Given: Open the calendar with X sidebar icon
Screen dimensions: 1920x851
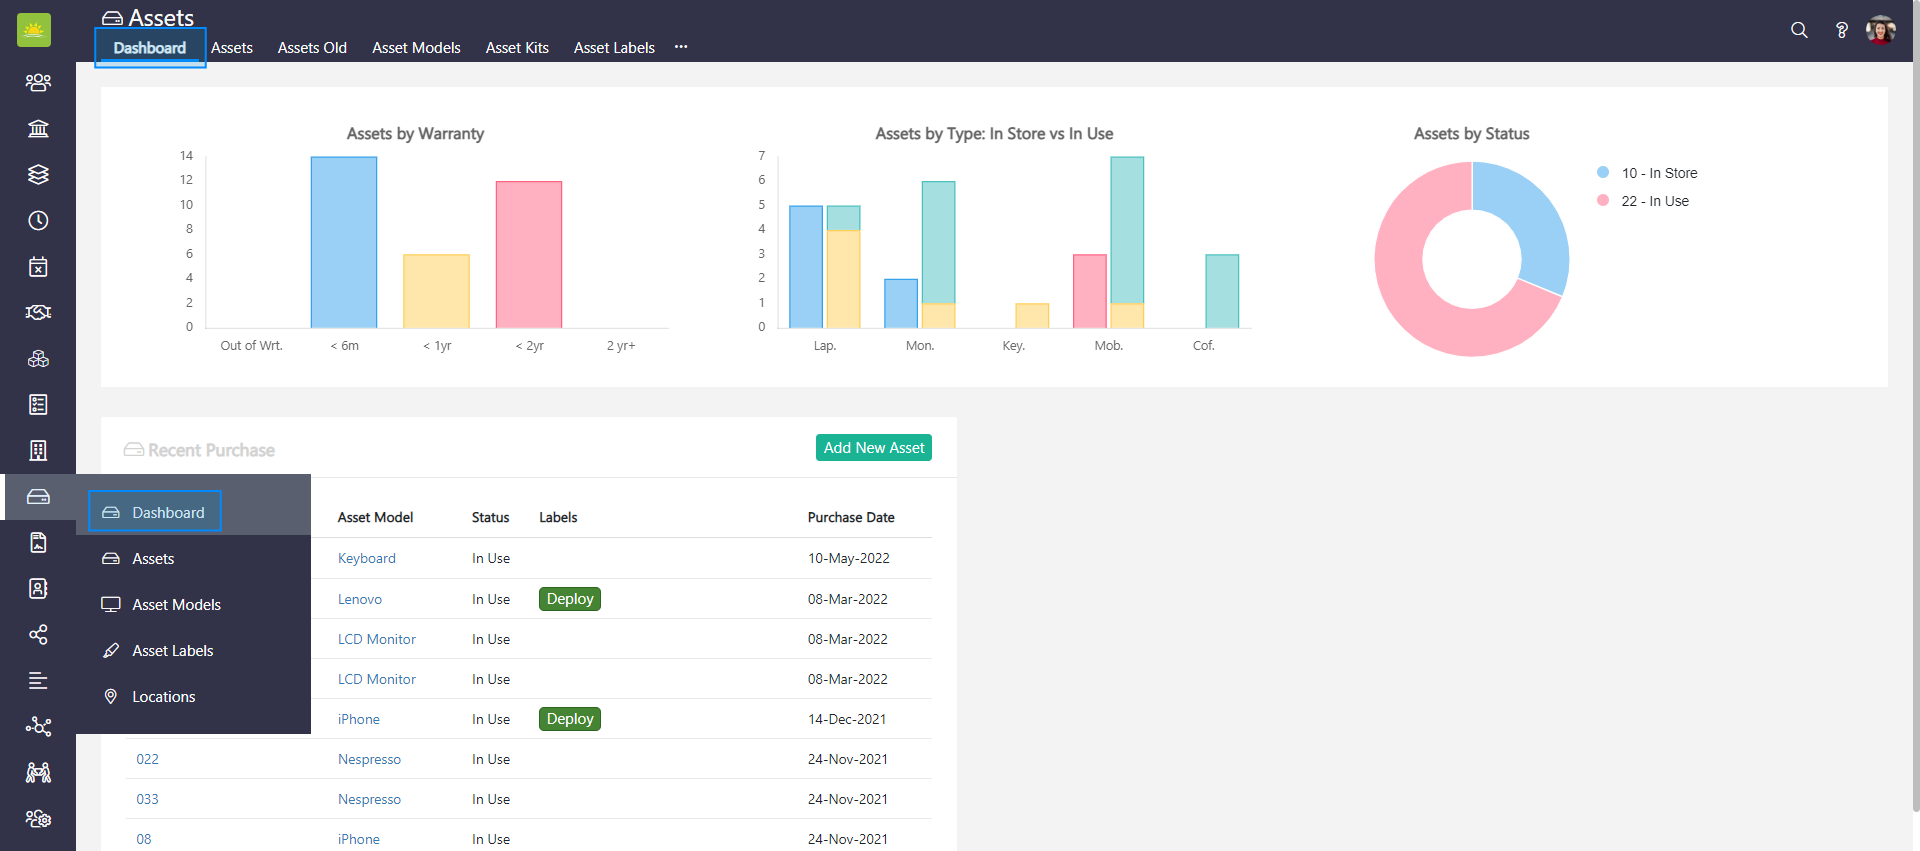Looking at the screenshot, I should point(38,266).
